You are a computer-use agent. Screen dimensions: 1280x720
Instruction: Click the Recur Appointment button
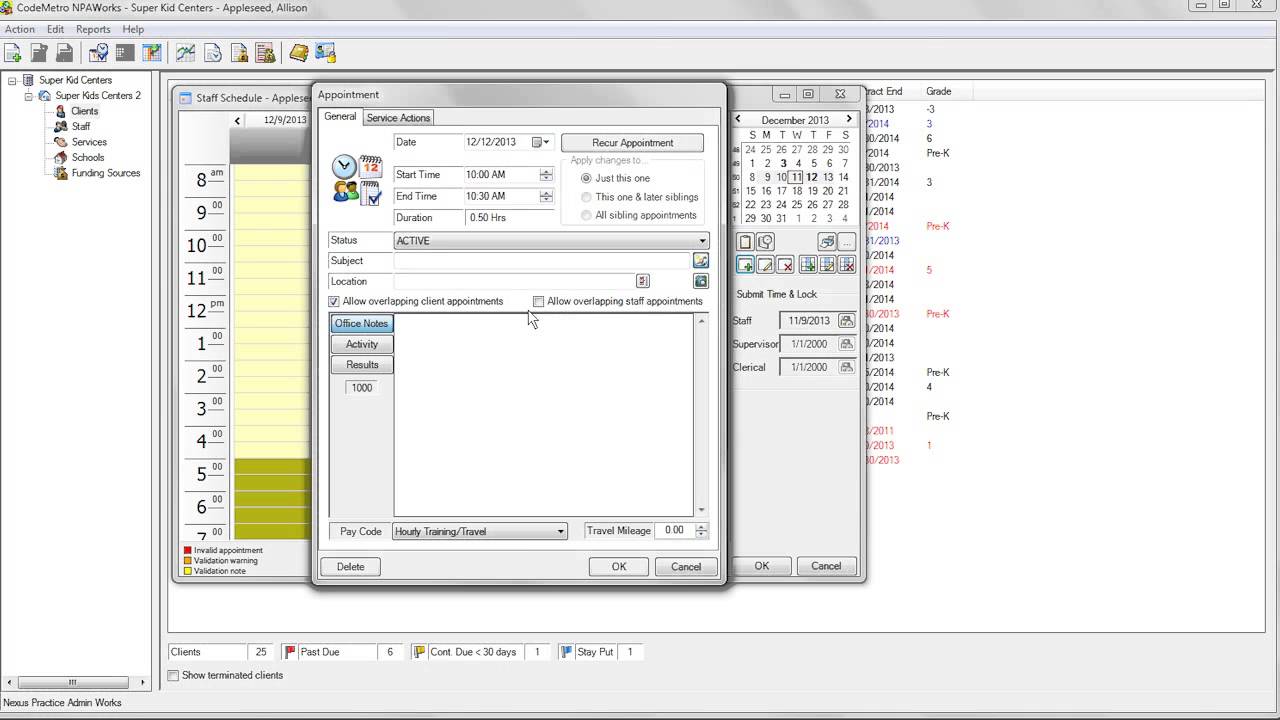click(632, 143)
